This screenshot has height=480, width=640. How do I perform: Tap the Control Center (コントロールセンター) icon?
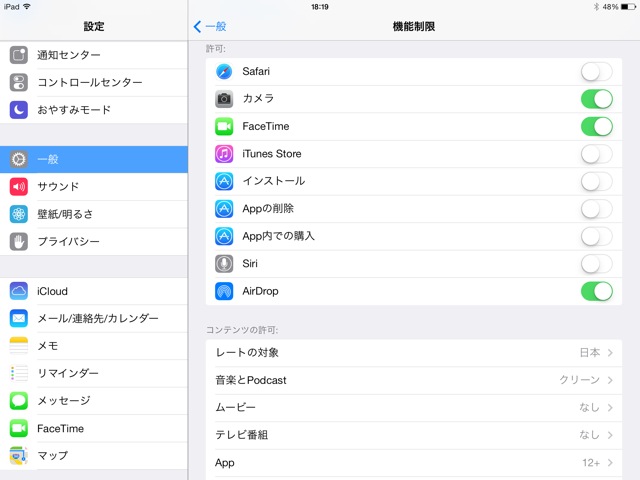(19, 82)
